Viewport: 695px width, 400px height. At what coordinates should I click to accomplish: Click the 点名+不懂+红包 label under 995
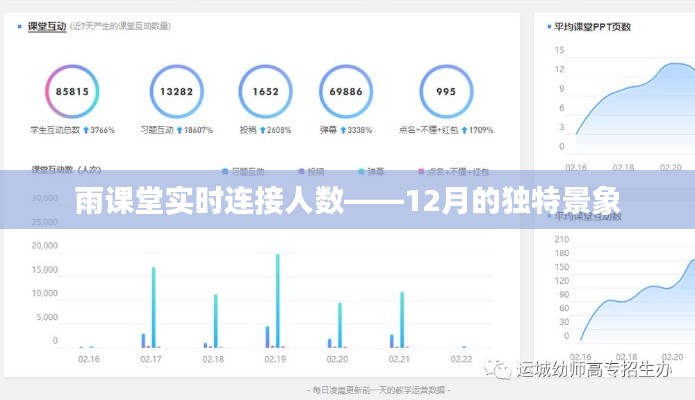[428, 130]
